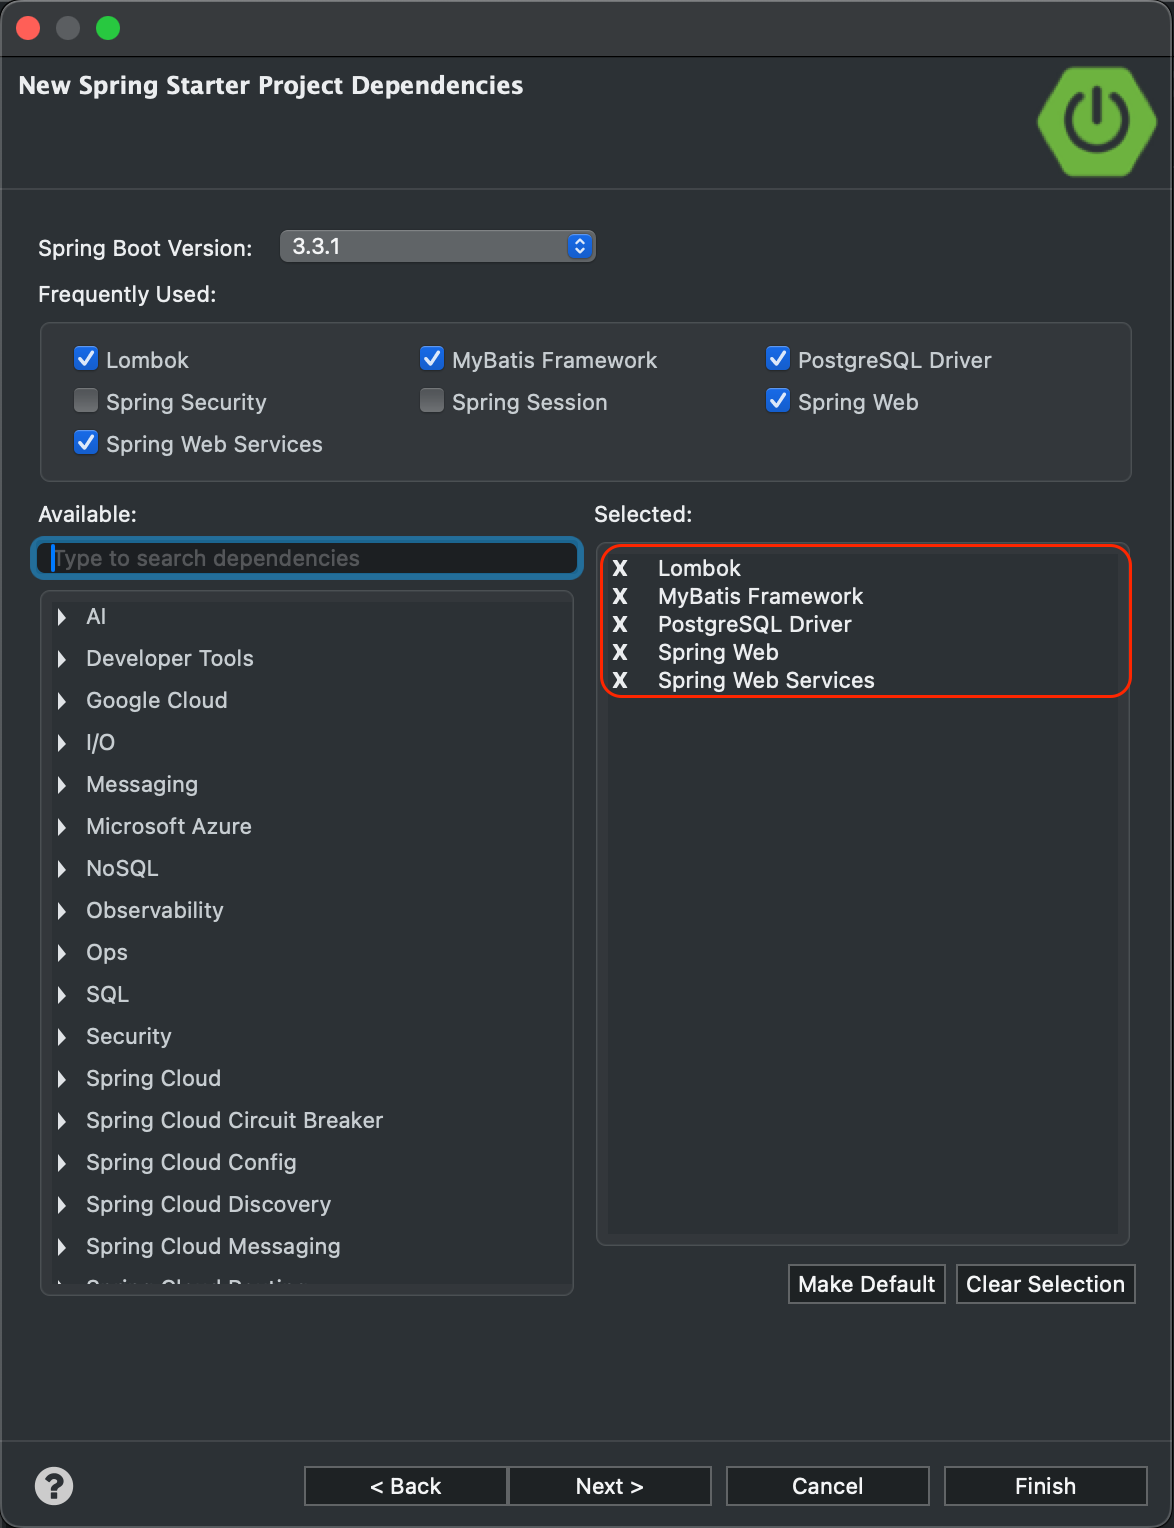
Task: Remove Spring Web Services via its X icon
Action: 620,680
